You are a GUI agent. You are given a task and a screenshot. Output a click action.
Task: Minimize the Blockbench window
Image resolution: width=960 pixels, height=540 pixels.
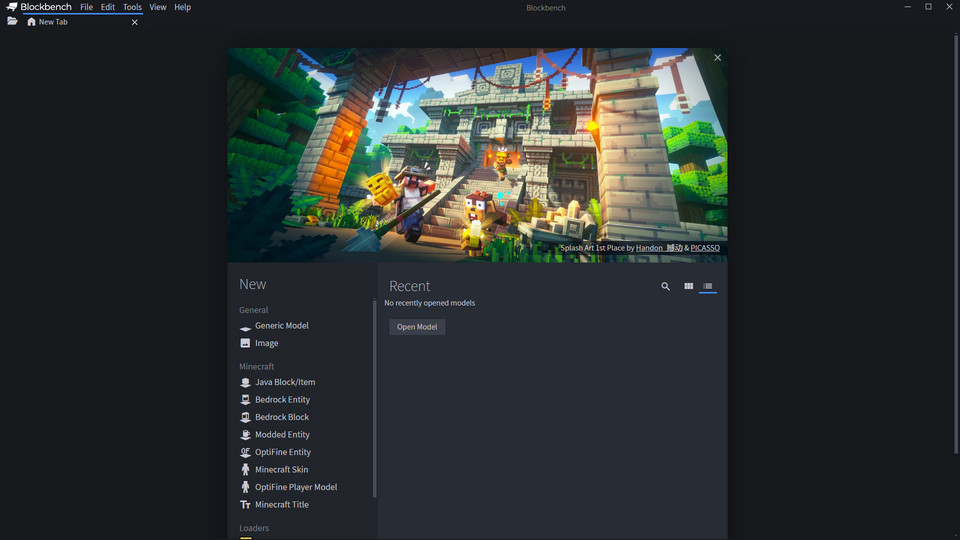coord(908,7)
